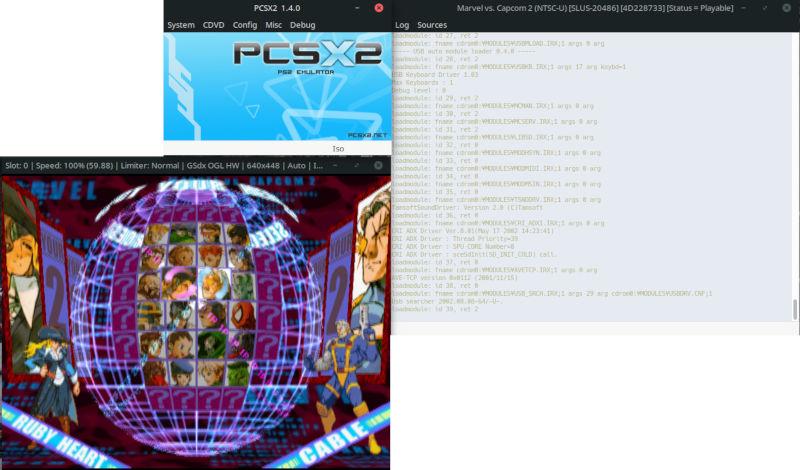Click the Iso status bar label
Viewport: 800px width, 470px height.
tap(338, 148)
